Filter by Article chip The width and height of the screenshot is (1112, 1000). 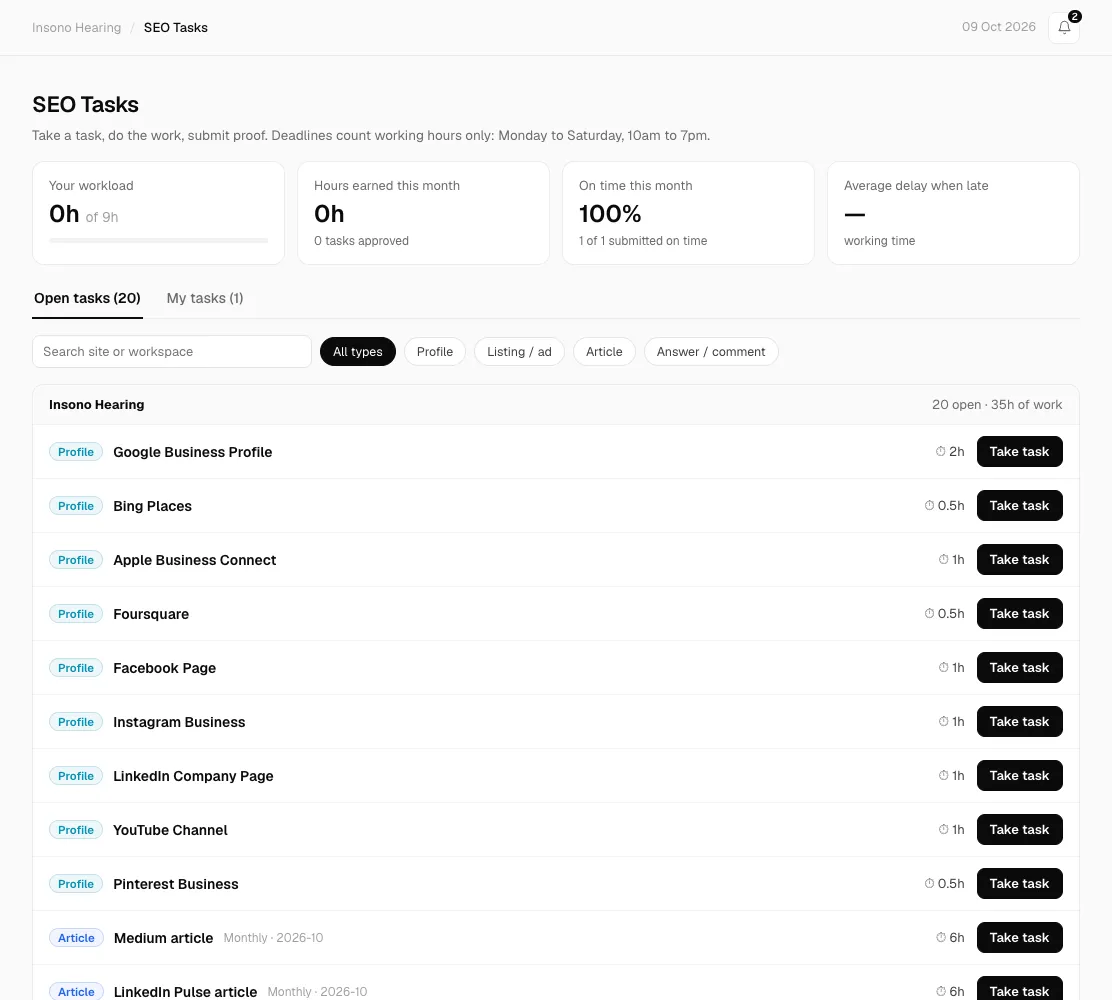point(604,352)
